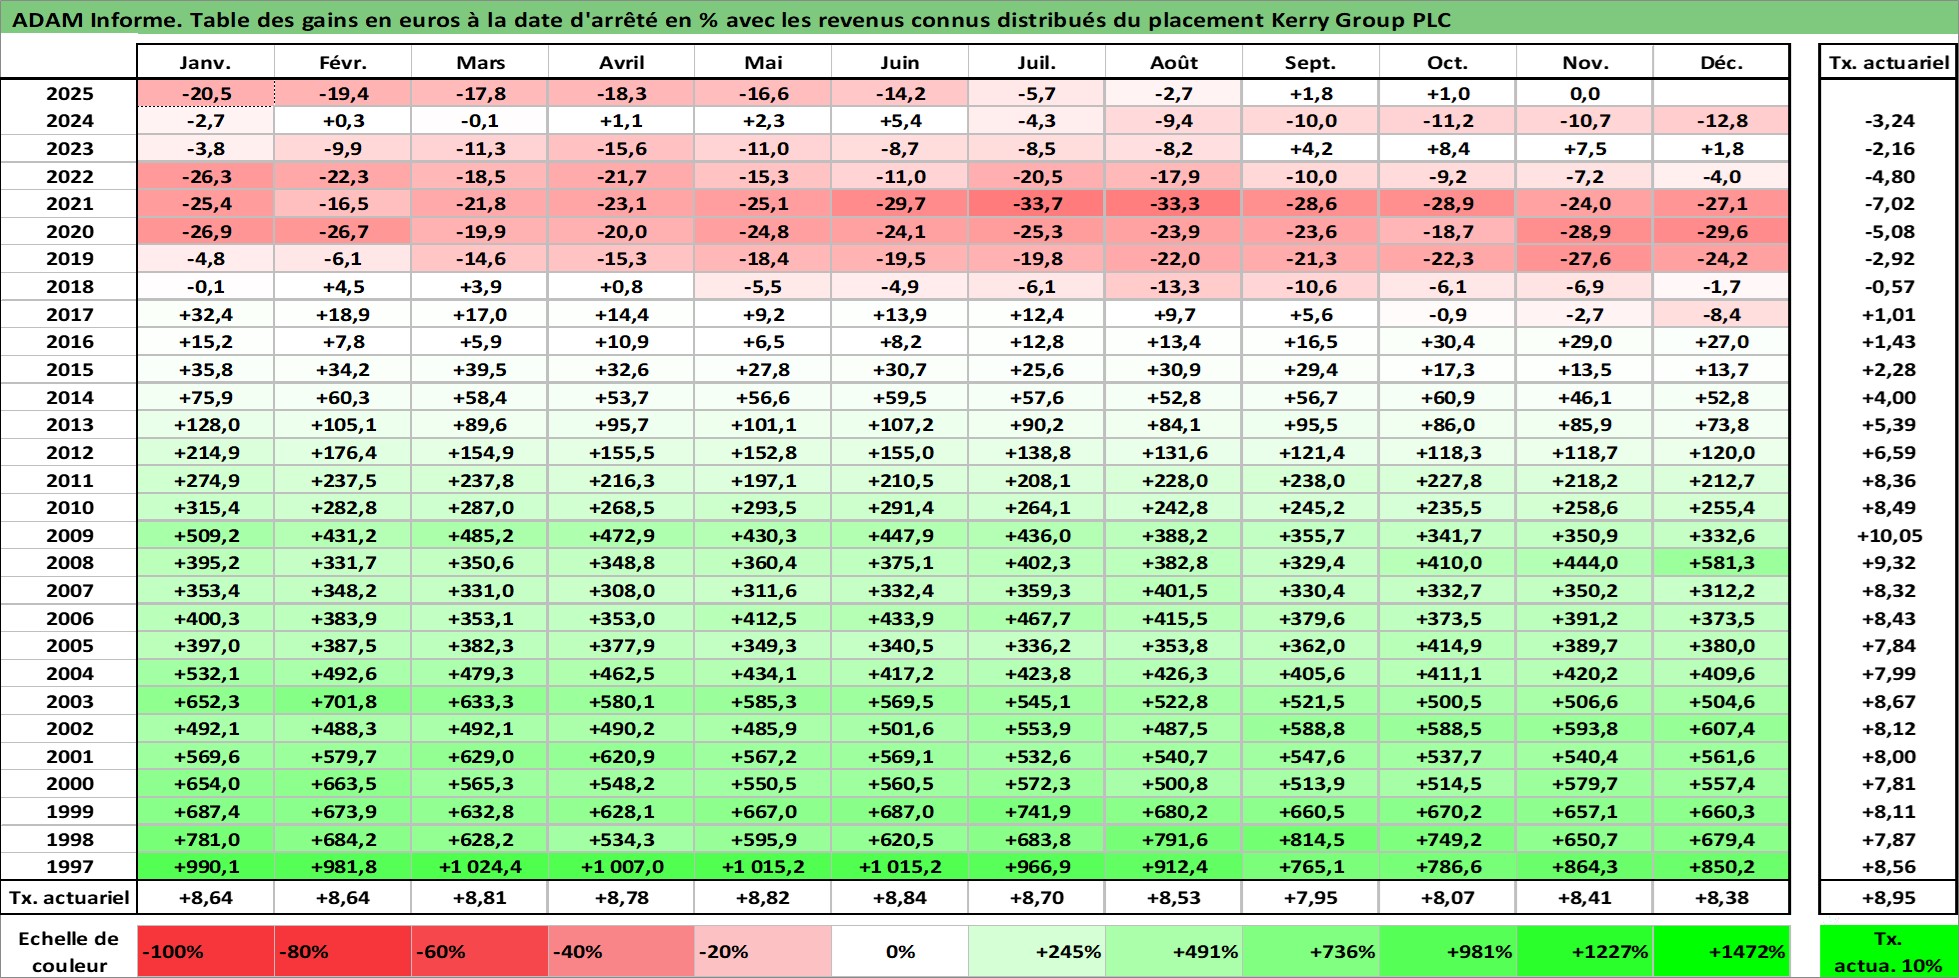Screen dimensions: 1959x978
Task: Click the Echelle de couleur label
Action: point(69,951)
